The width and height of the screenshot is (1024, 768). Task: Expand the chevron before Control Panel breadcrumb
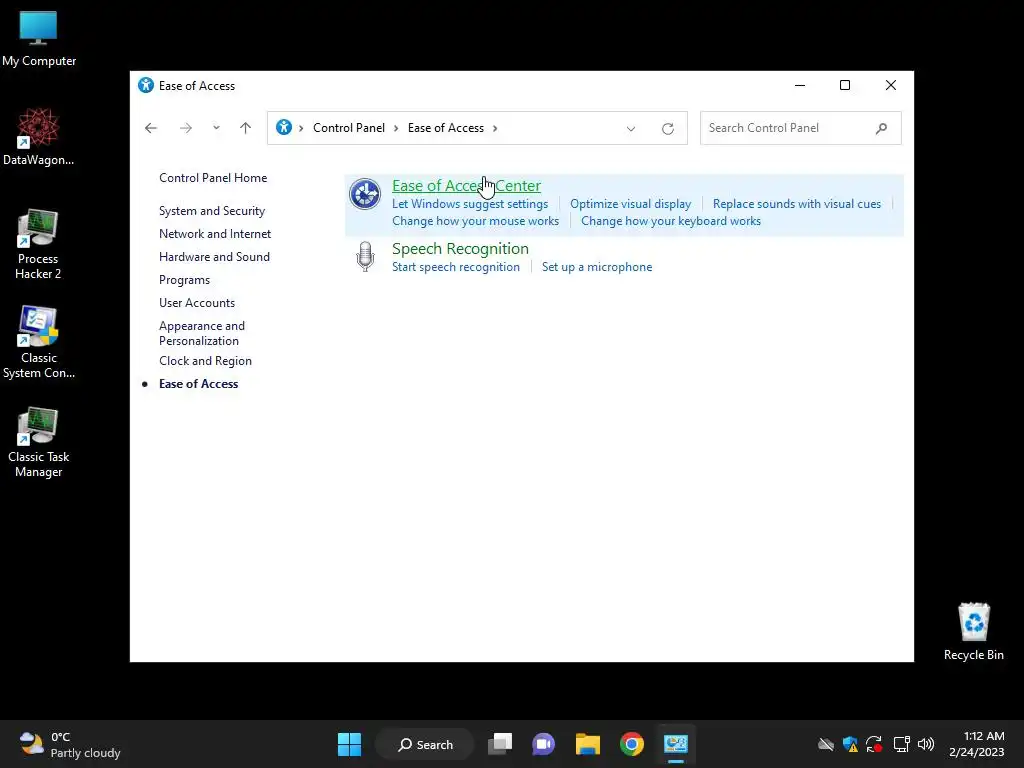click(301, 128)
